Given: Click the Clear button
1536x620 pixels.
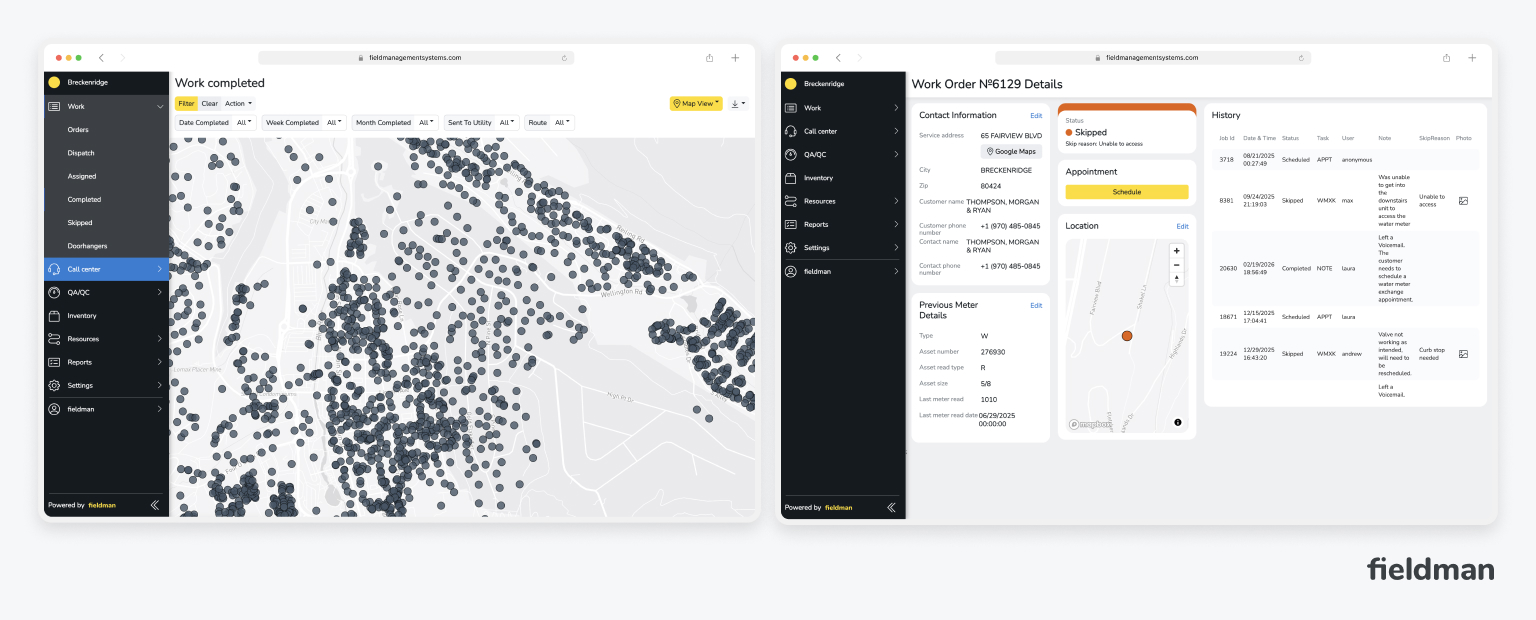Looking at the screenshot, I should pos(209,103).
